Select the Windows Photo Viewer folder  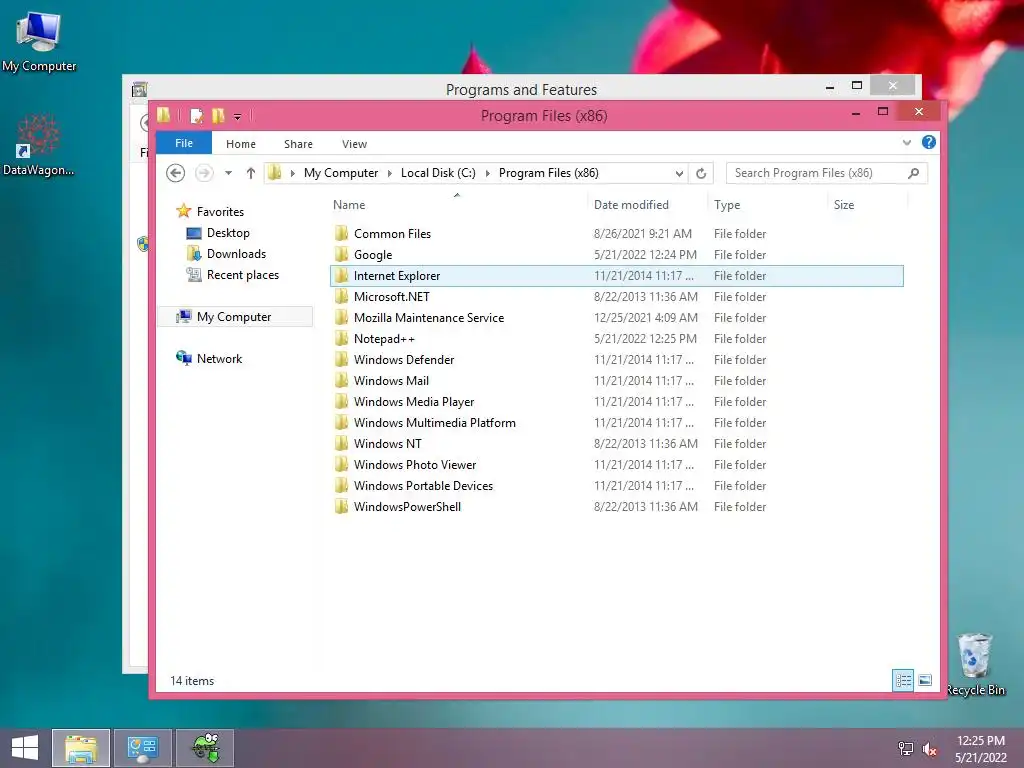(x=617, y=464)
